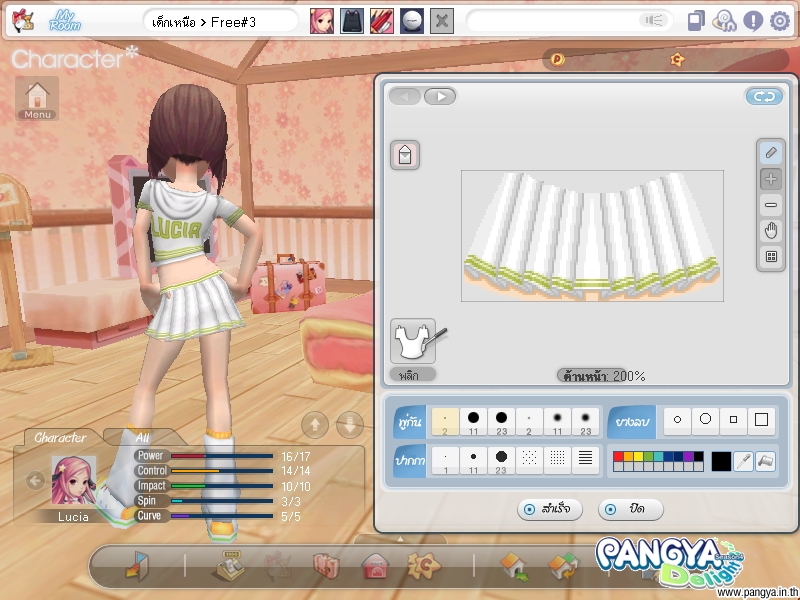Toggle the grid view tool
800x600 pixels.
771,257
